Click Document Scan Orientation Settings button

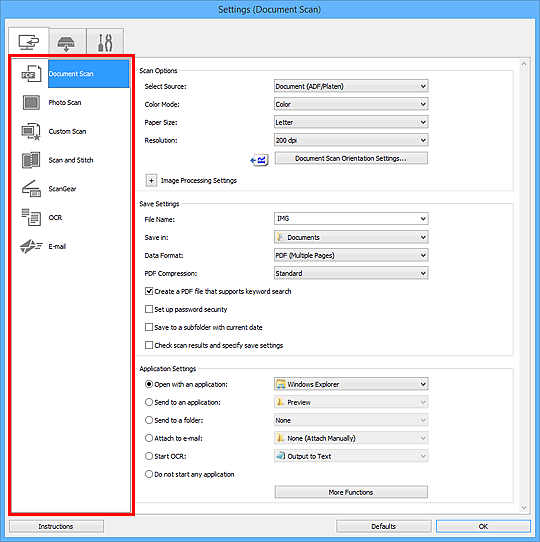click(x=351, y=158)
